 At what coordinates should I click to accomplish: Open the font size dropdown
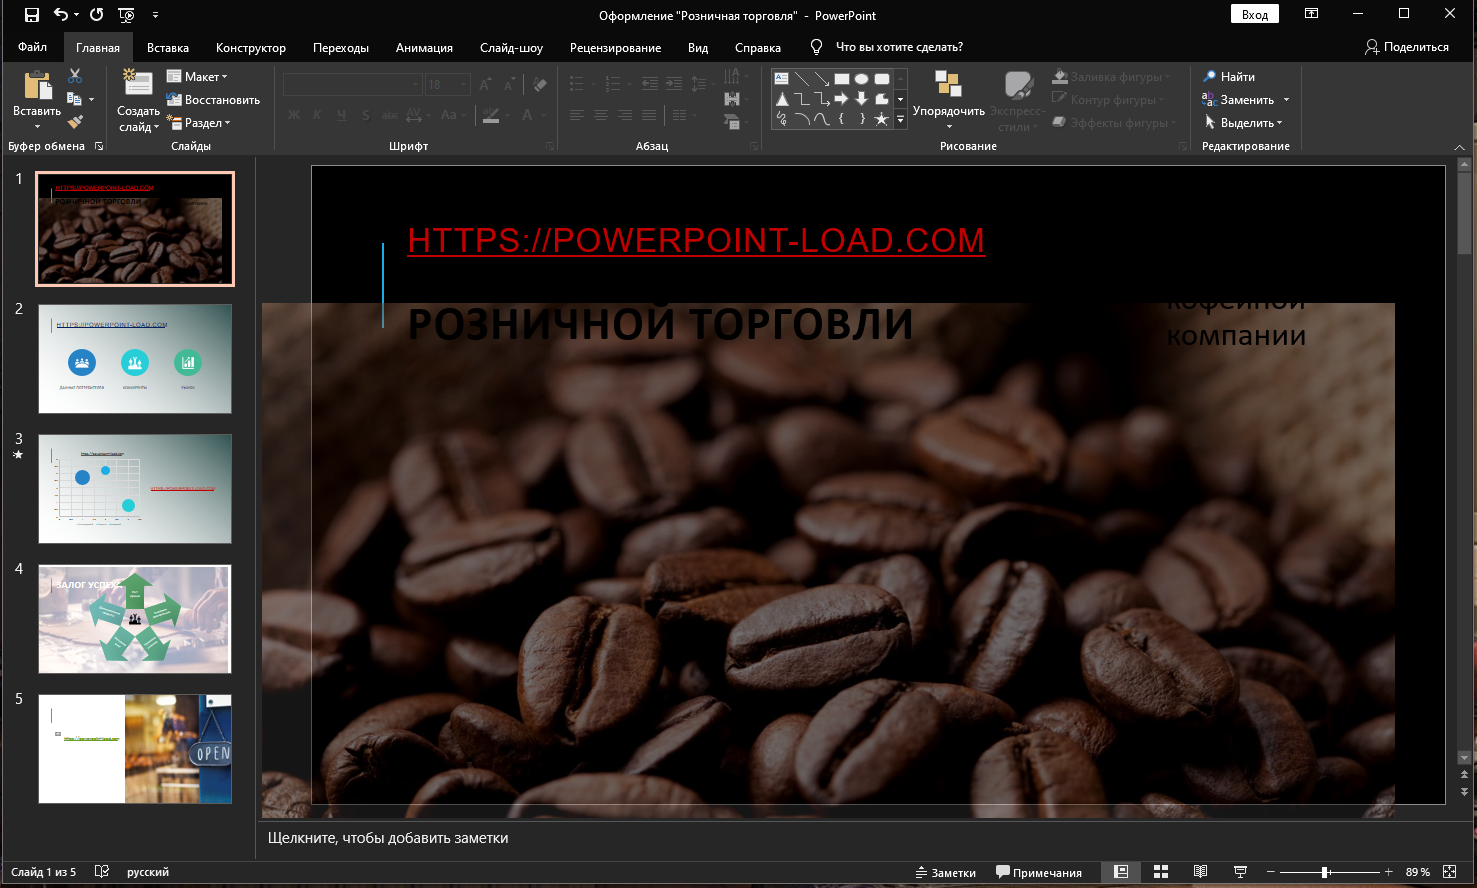tap(462, 83)
